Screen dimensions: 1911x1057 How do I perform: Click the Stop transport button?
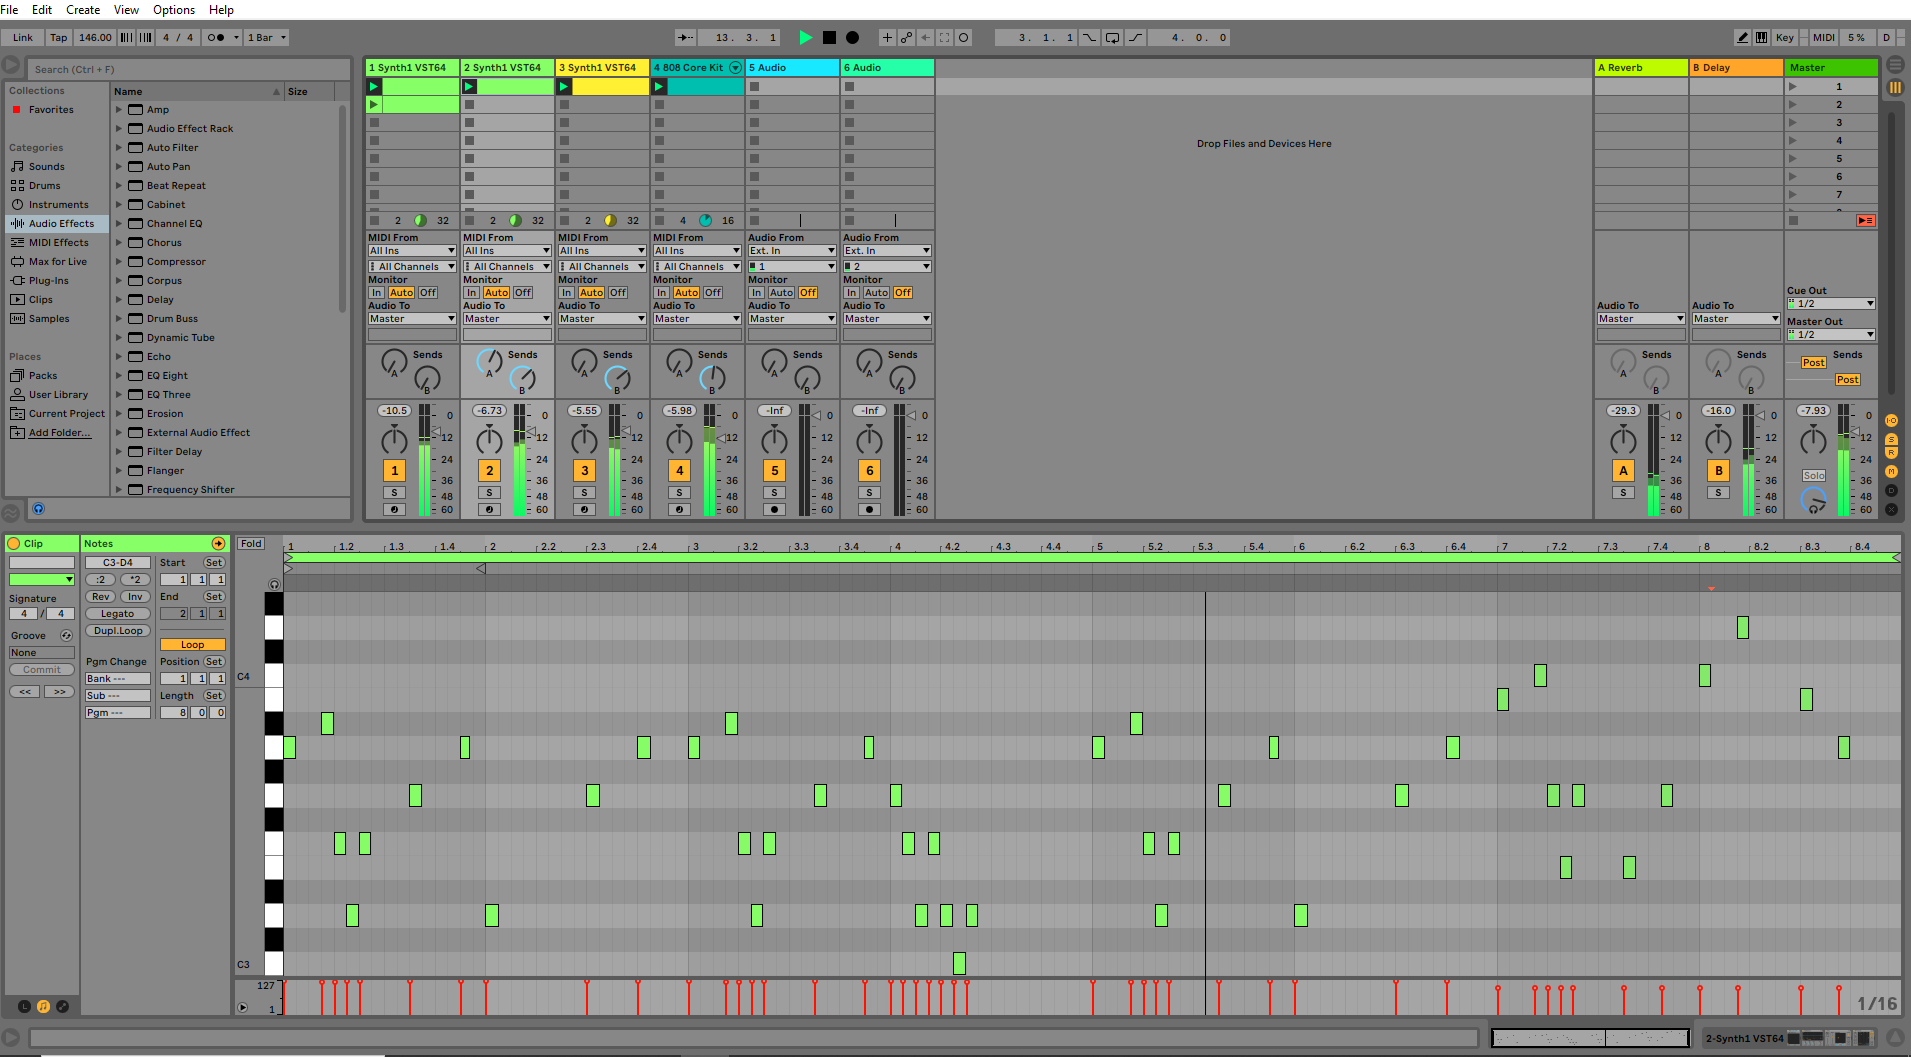pos(829,37)
